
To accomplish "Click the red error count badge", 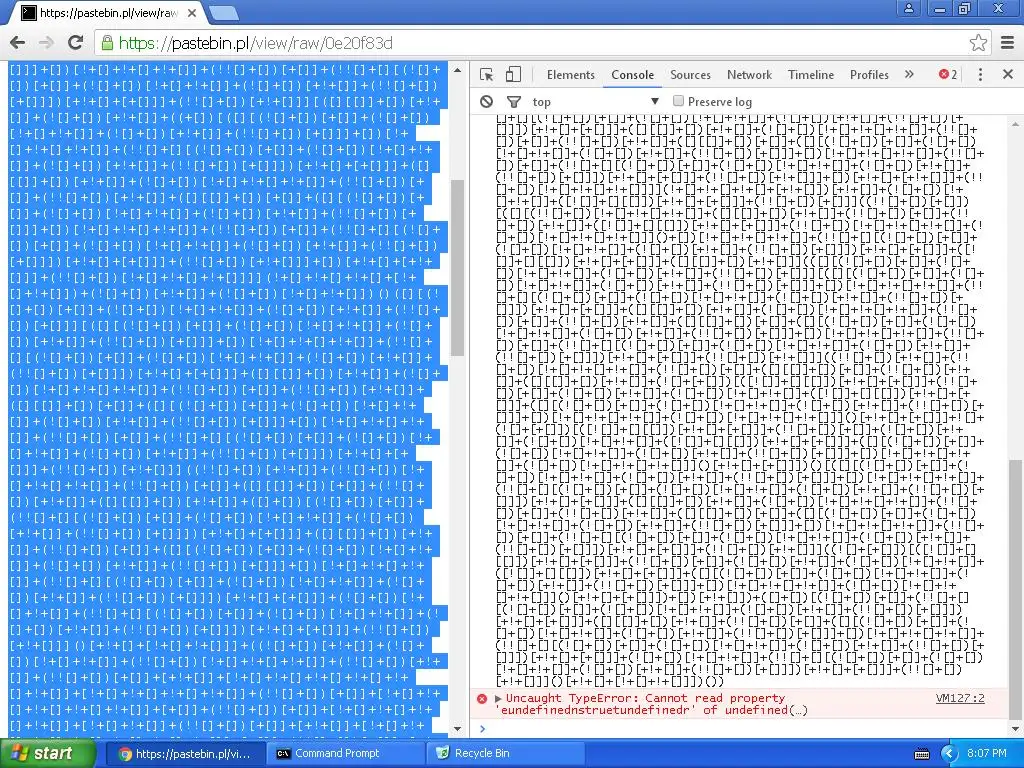I will (x=948, y=74).
